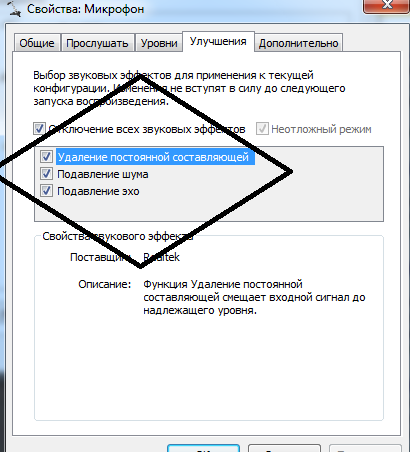The image size is (410, 452).
Task: Click the microphone icon in title bar
Action: point(15,8)
